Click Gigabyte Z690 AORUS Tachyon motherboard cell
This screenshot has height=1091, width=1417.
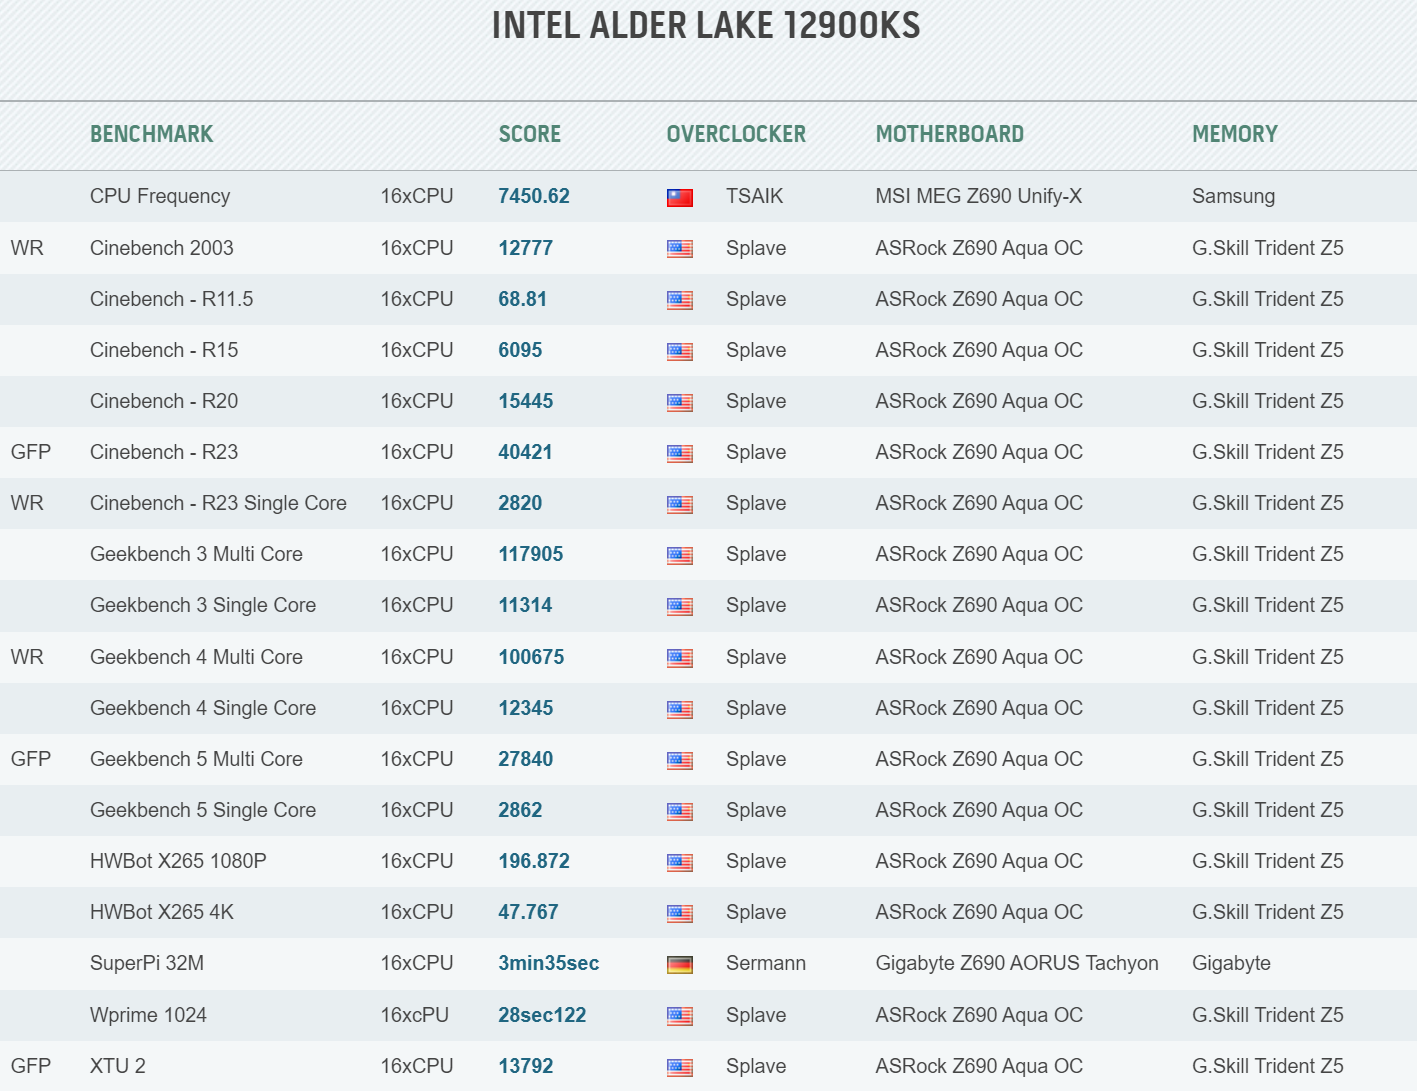pyautogui.click(x=1017, y=963)
